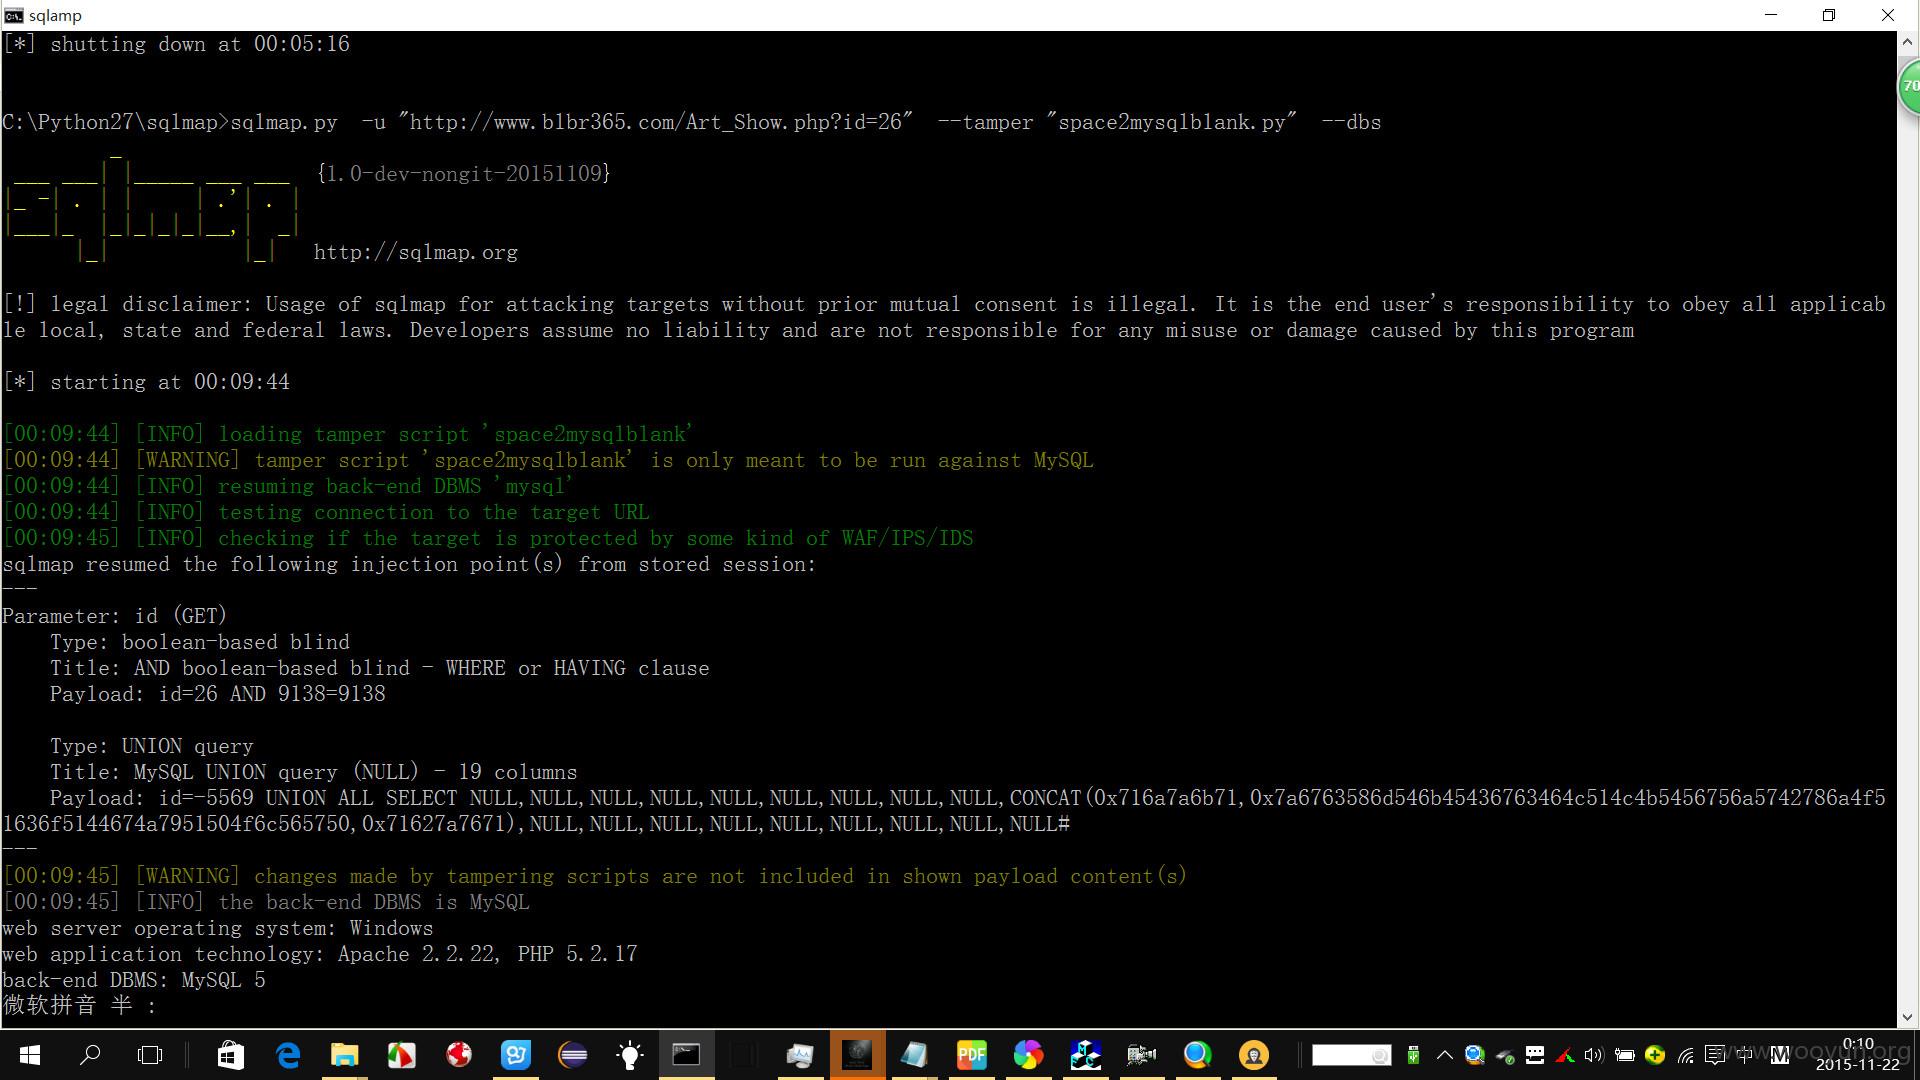Open the red-green screen capture app icon
The width and height of the screenshot is (1920, 1080).
click(x=401, y=1055)
